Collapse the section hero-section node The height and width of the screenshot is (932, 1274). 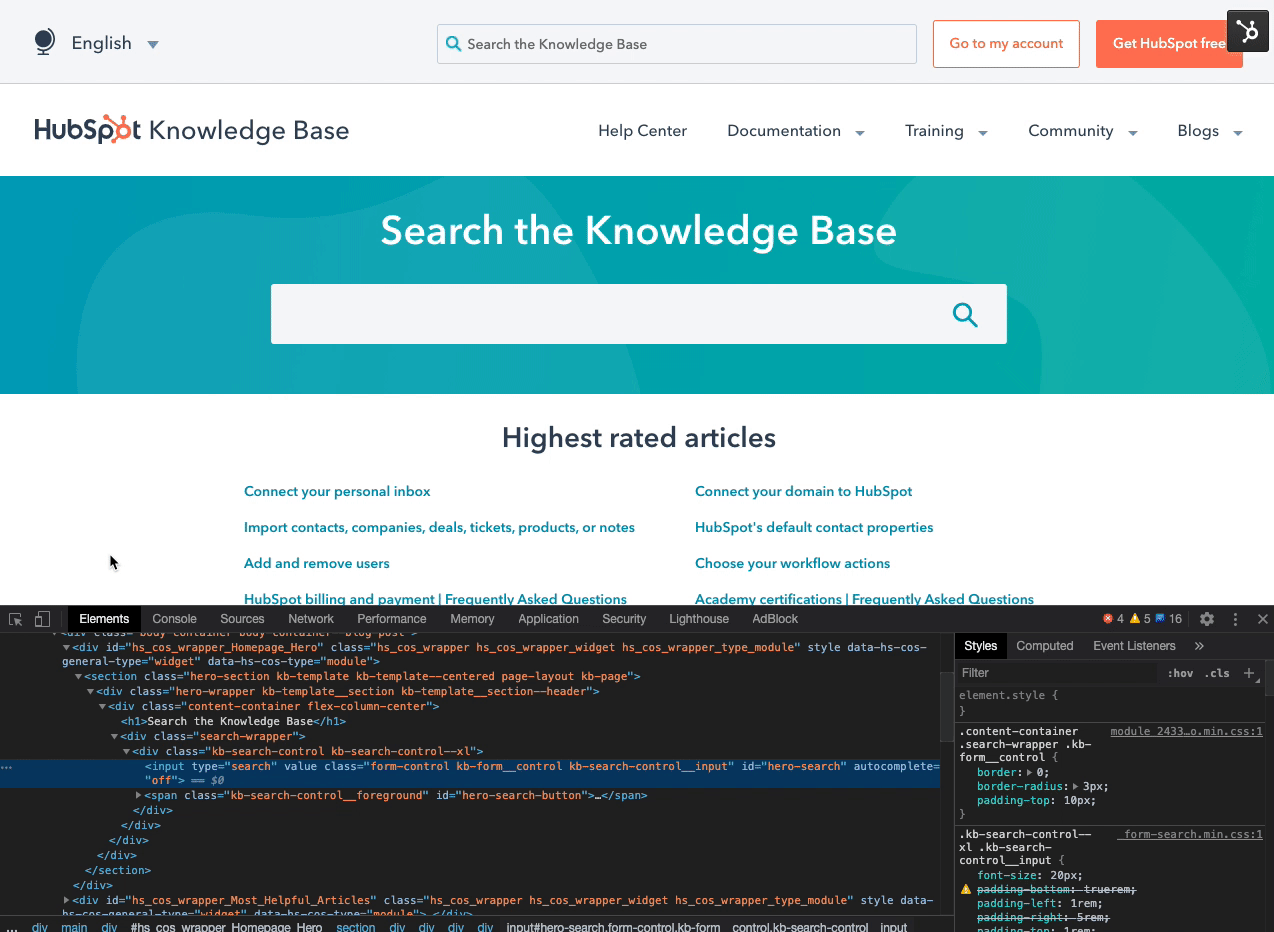(x=78, y=677)
